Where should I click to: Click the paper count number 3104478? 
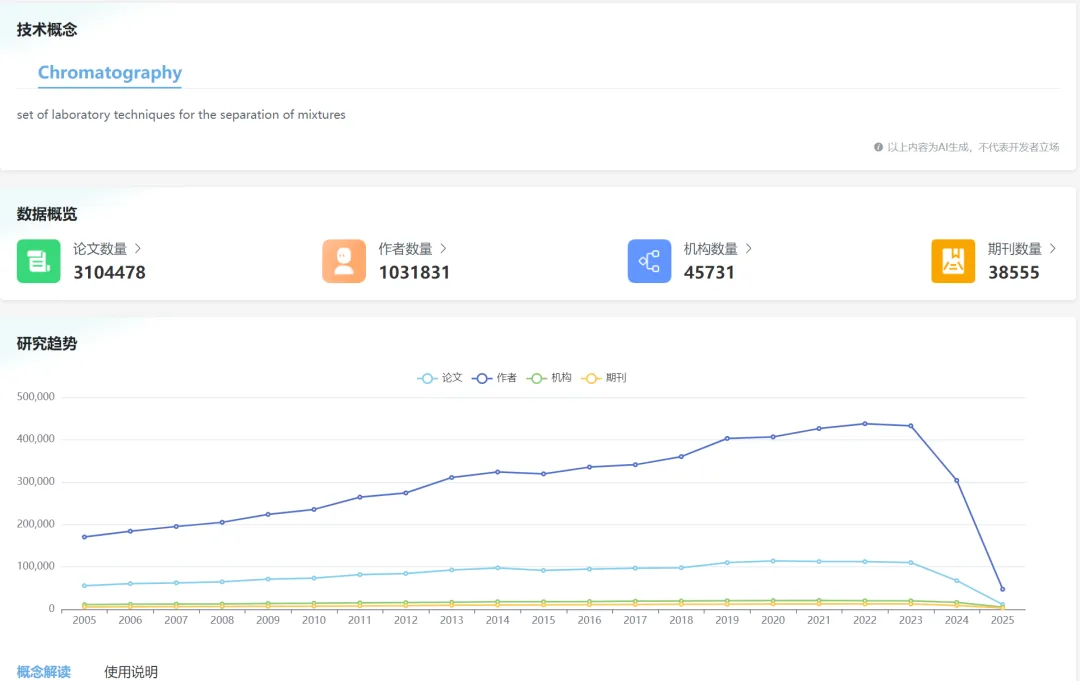(109, 272)
